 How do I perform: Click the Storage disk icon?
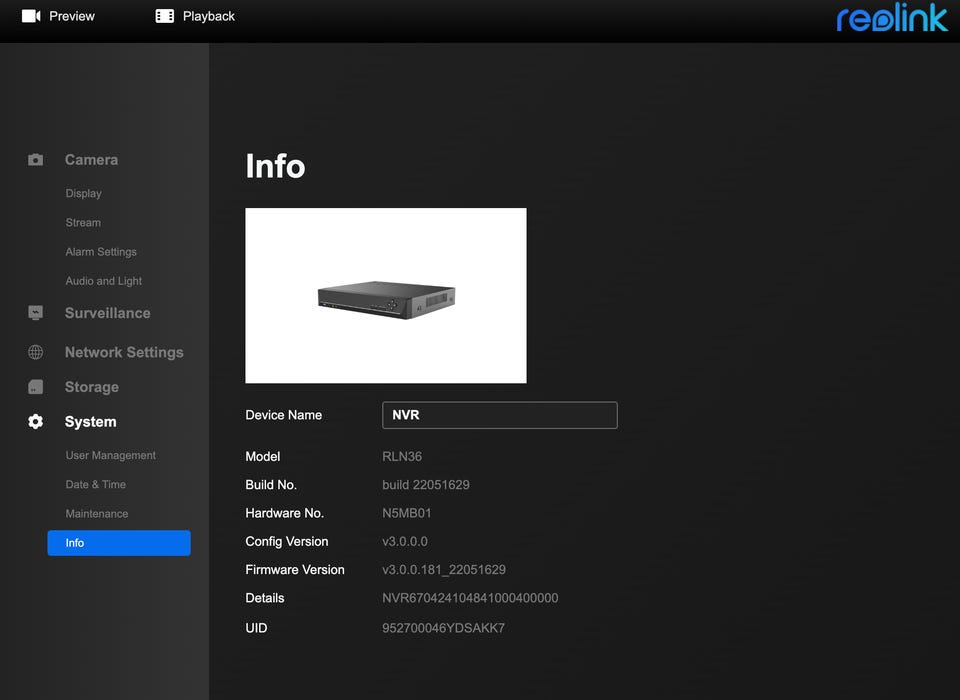tap(36, 387)
